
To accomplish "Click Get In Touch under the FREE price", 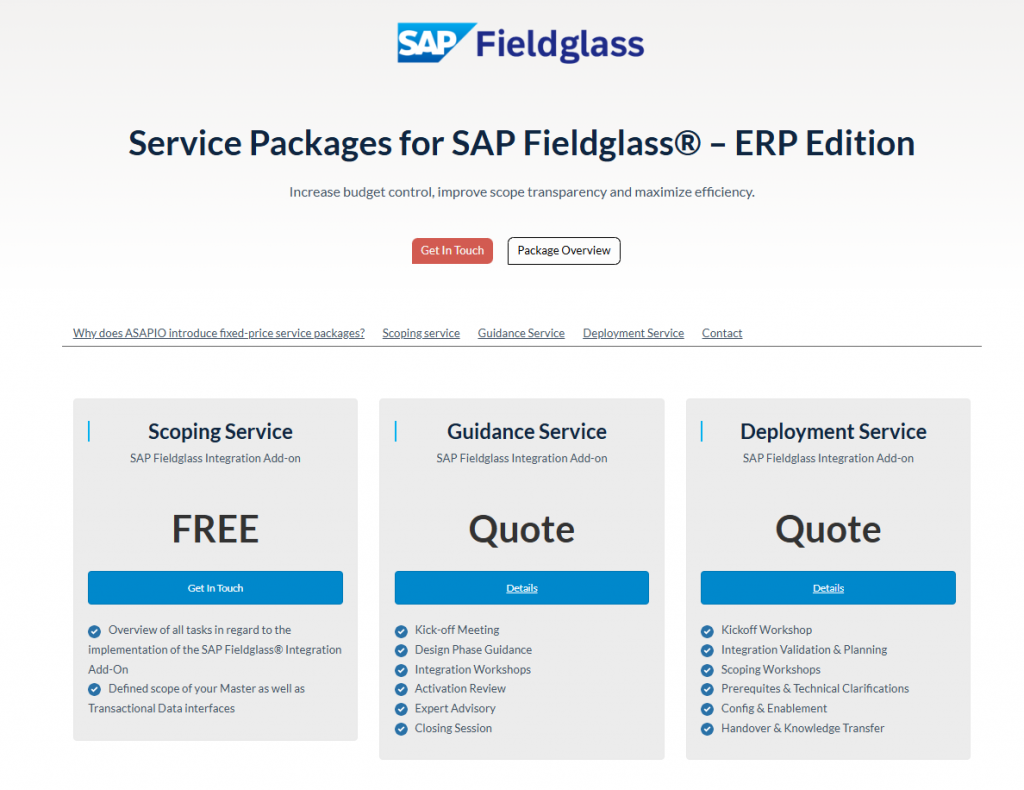I will [x=215, y=588].
